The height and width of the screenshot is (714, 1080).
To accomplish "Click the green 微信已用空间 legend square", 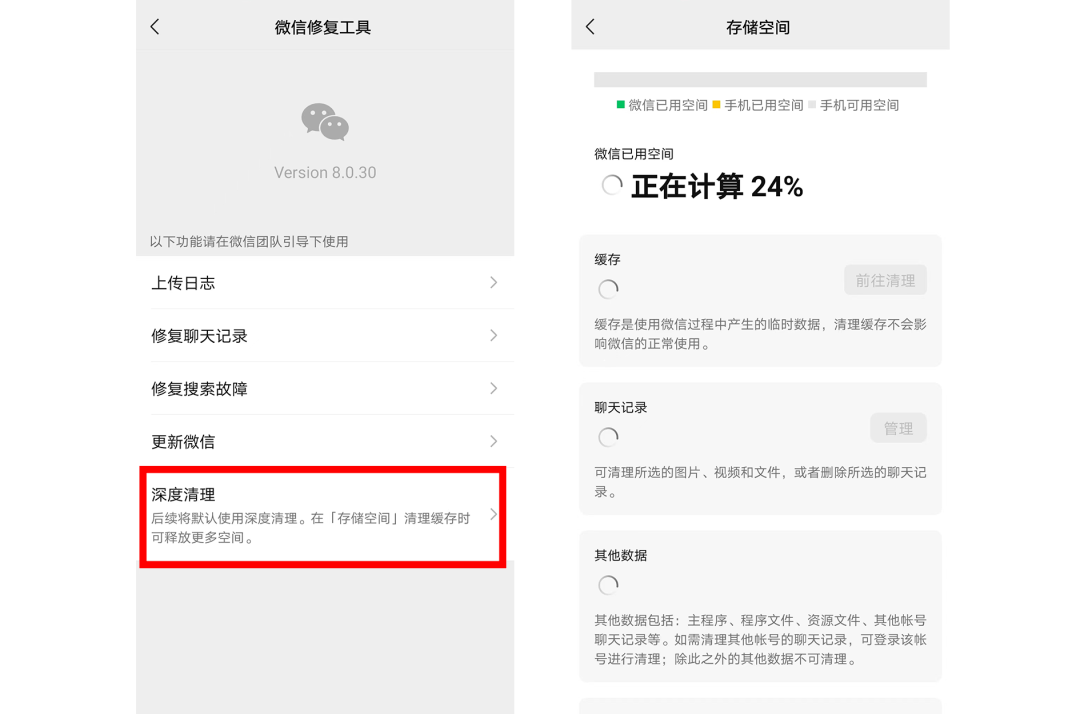I will pos(621,105).
